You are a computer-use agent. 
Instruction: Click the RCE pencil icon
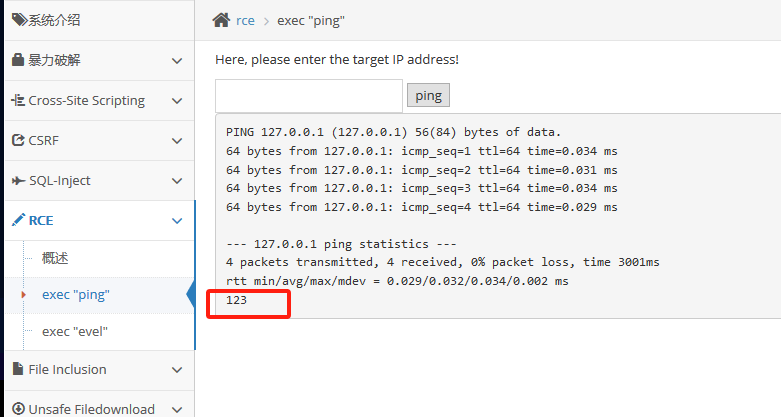coord(18,220)
